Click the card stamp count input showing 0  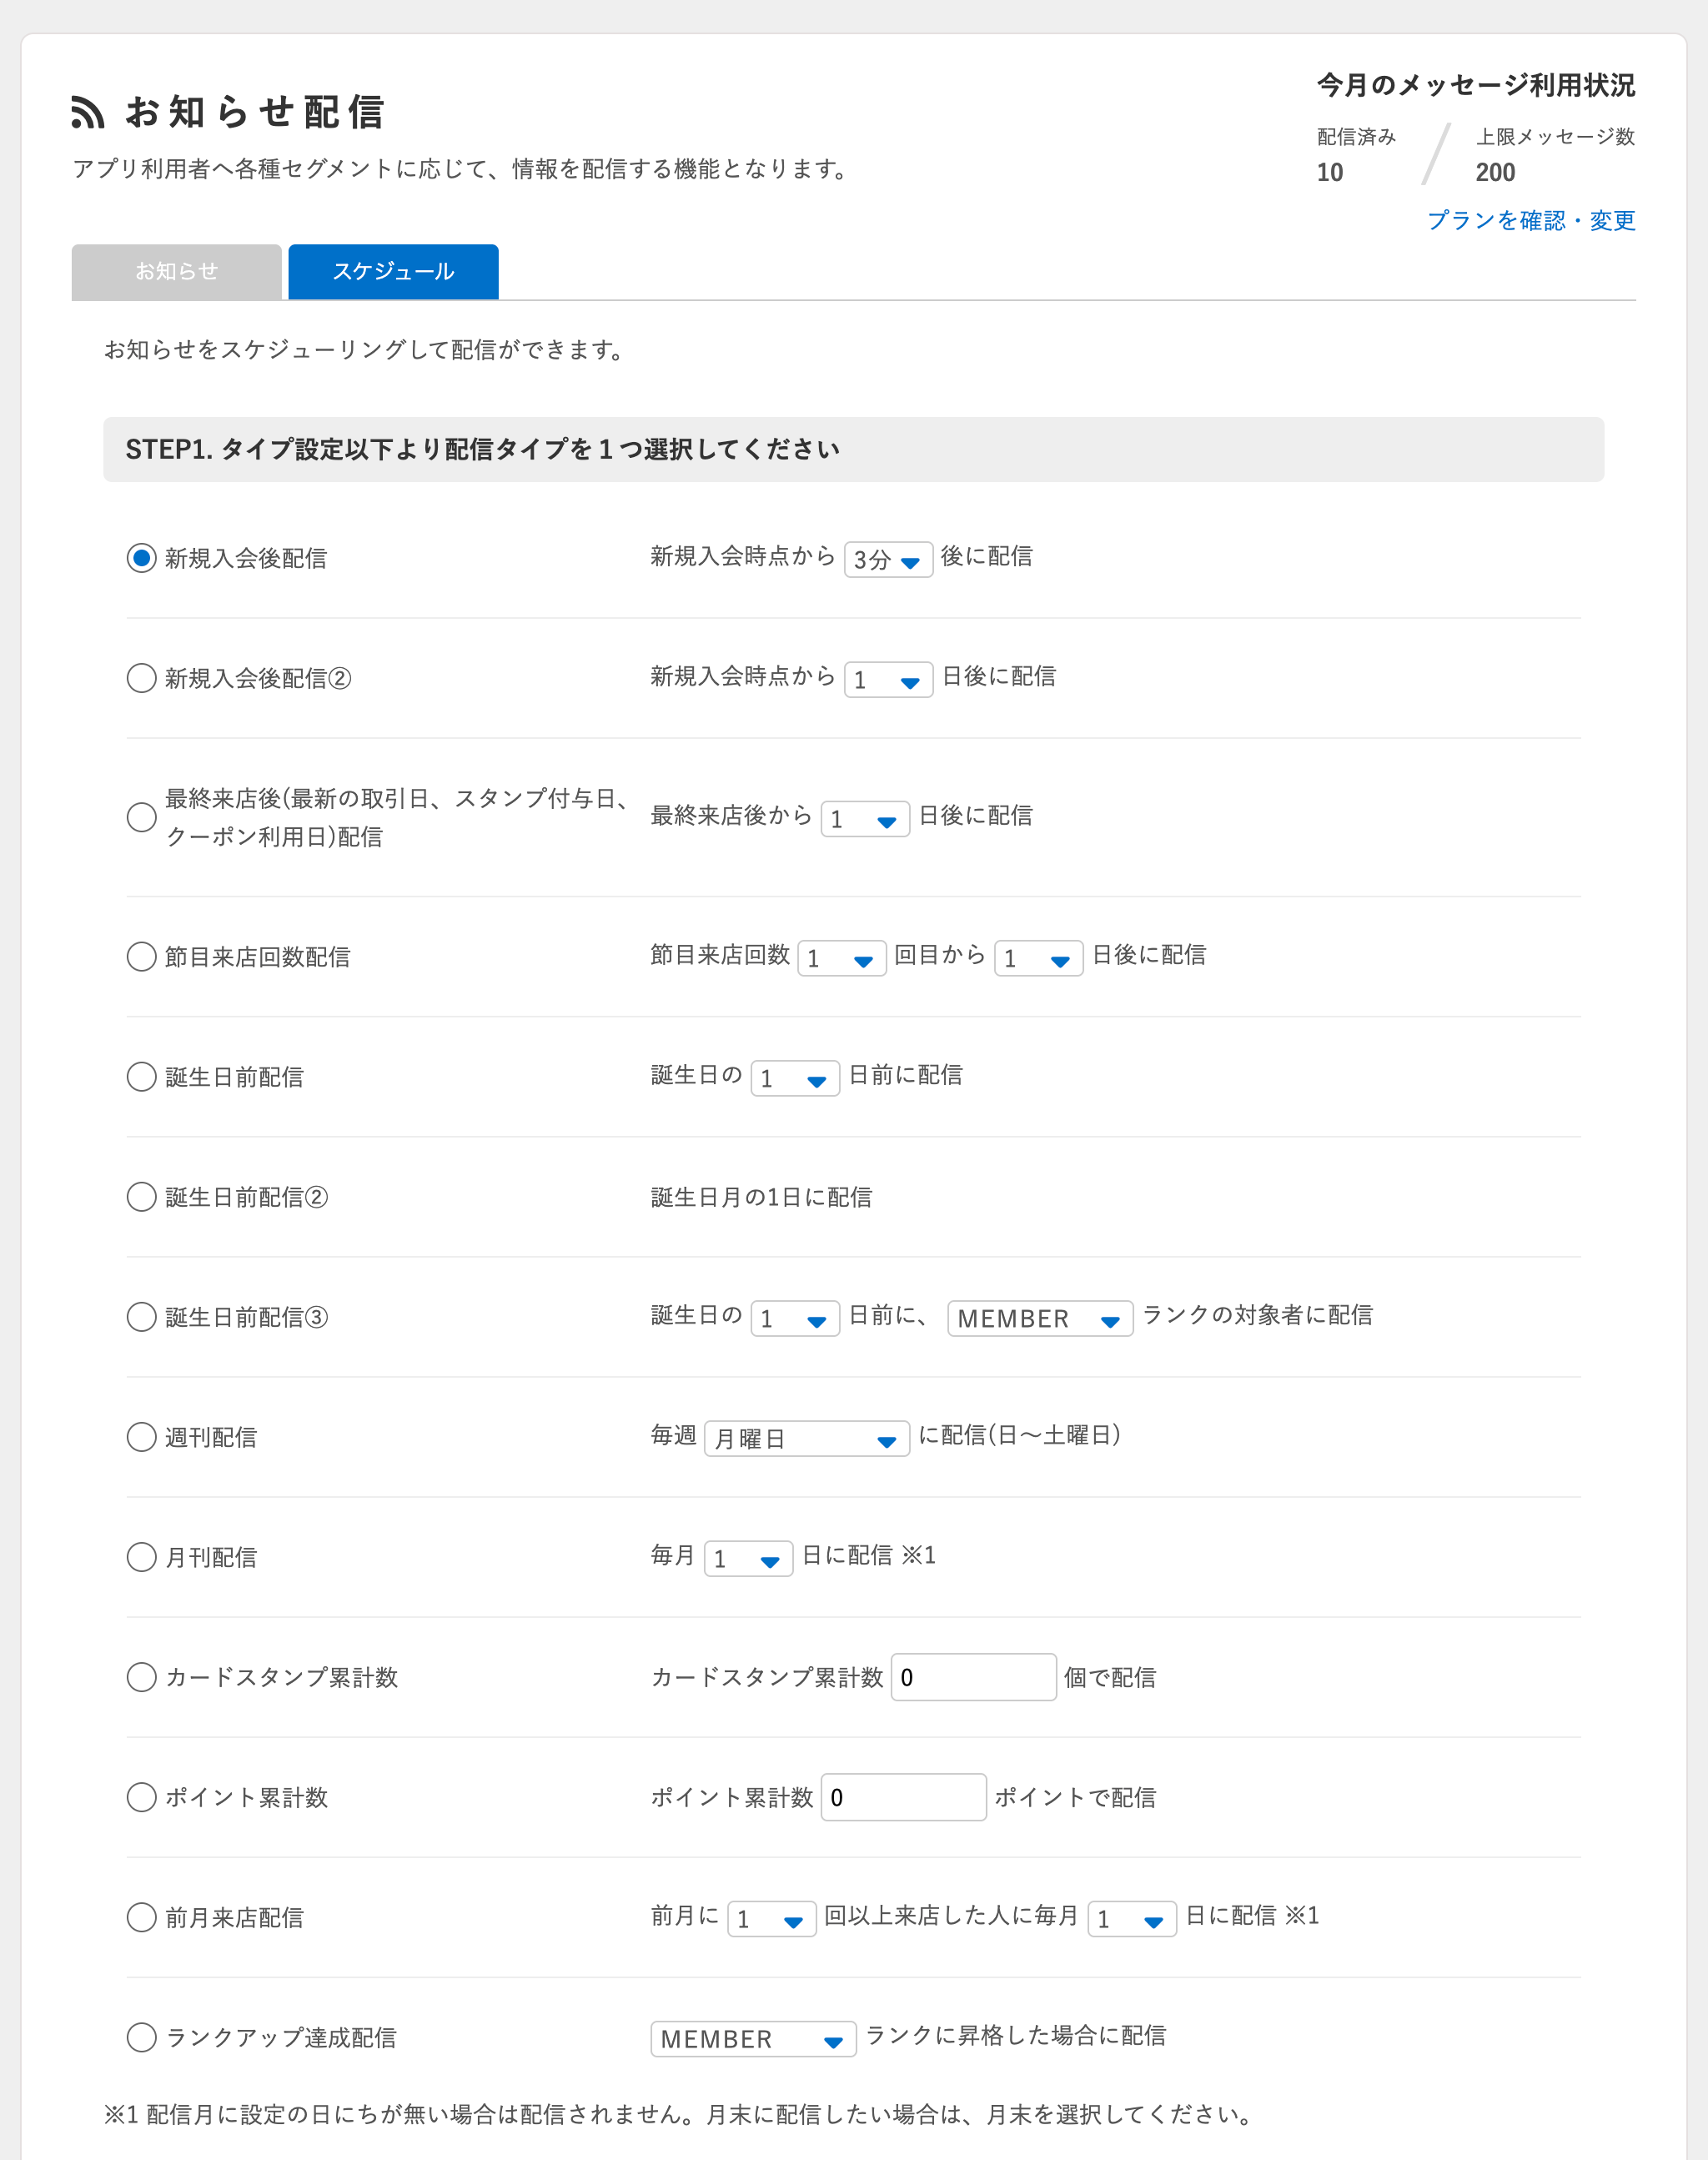(x=973, y=1677)
